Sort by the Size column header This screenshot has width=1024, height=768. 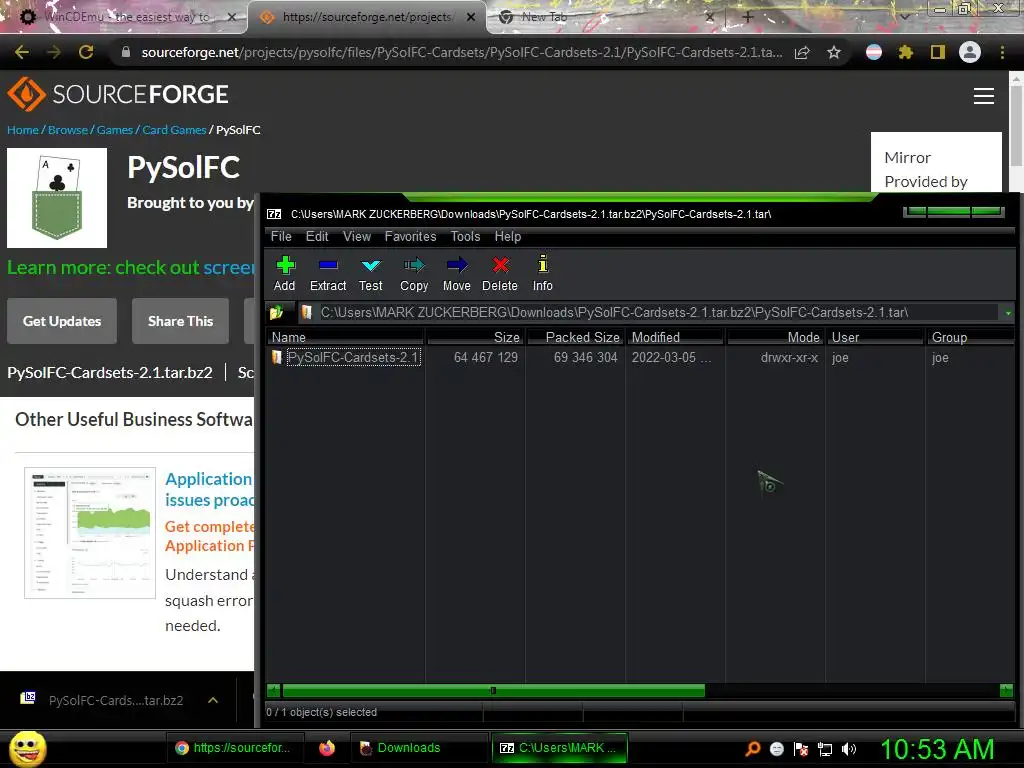point(475,337)
